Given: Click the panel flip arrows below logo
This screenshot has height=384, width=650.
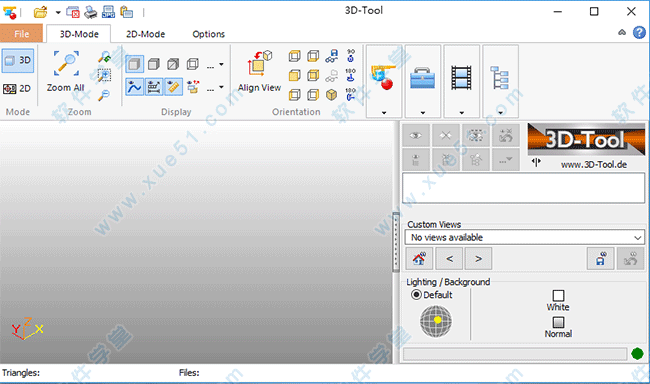Looking at the screenshot, I should (x=536, y=162).
